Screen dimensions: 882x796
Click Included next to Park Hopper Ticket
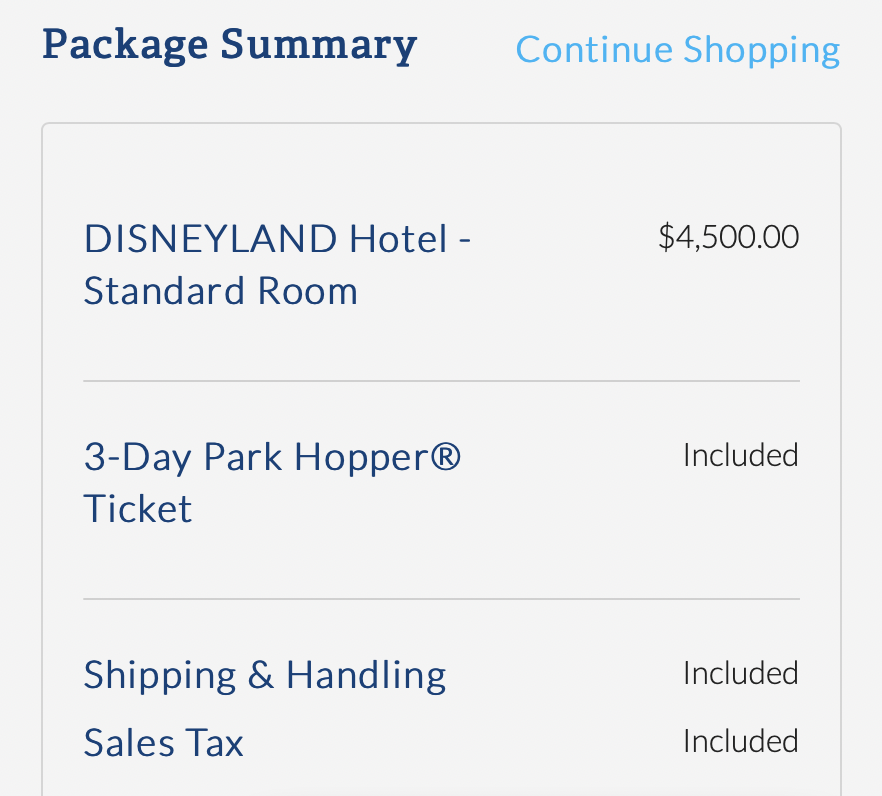coord(740,454)
